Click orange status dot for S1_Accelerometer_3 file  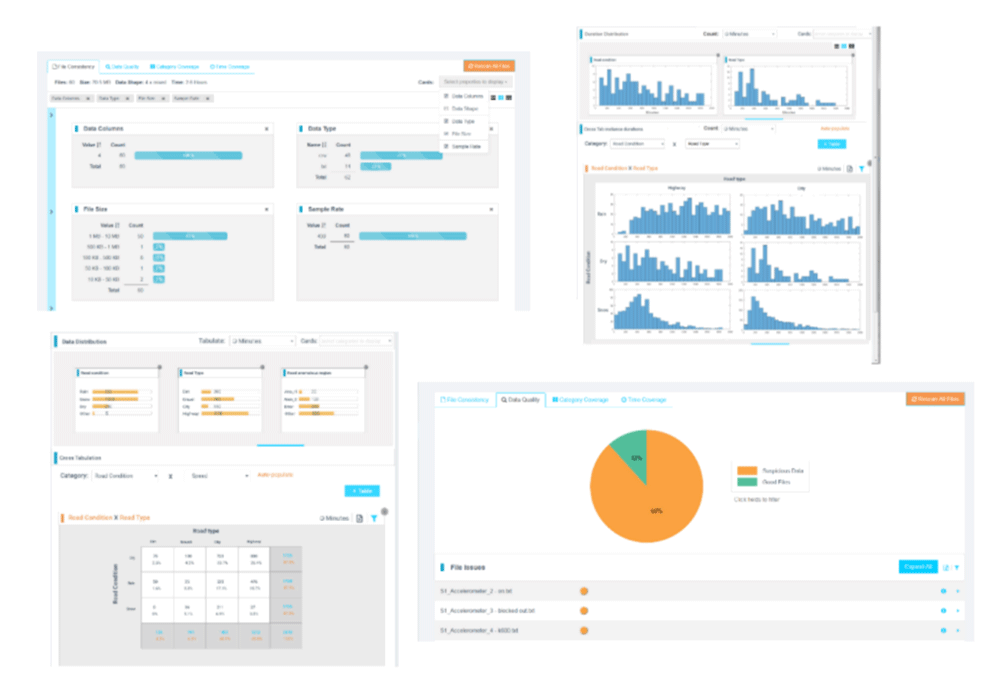pos(584,611)
